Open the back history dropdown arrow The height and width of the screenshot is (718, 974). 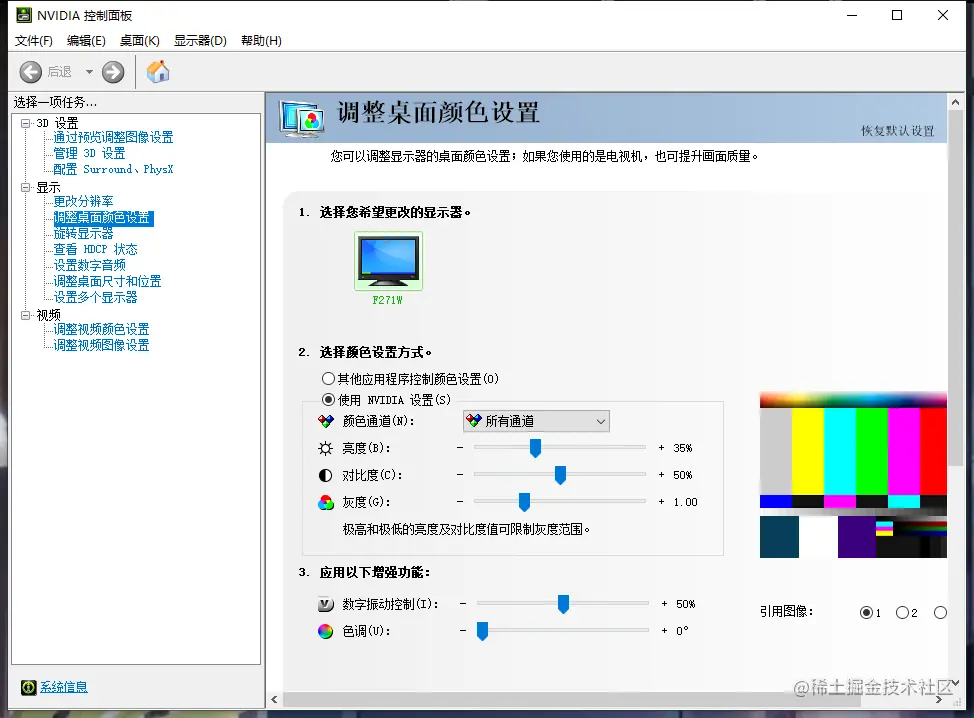pyautogui.click(x=89, y=72)
